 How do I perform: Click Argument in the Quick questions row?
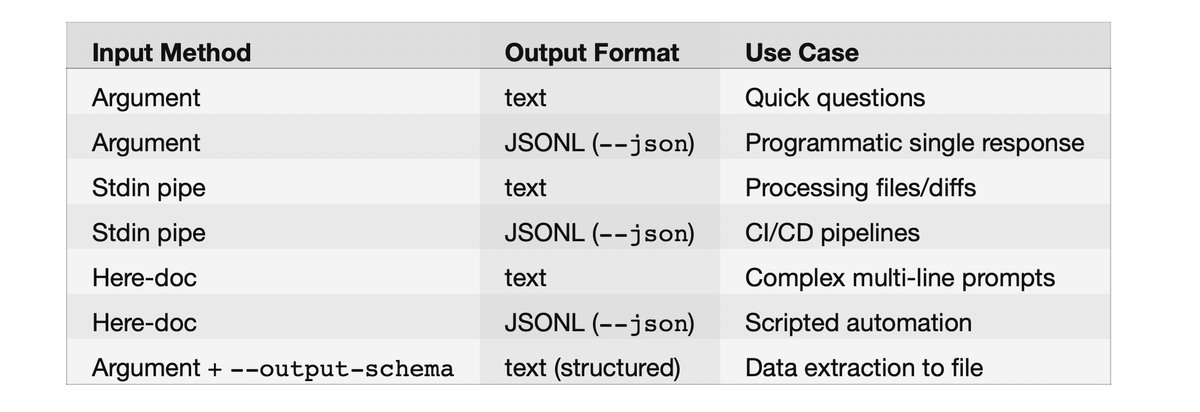click(146, 98)
